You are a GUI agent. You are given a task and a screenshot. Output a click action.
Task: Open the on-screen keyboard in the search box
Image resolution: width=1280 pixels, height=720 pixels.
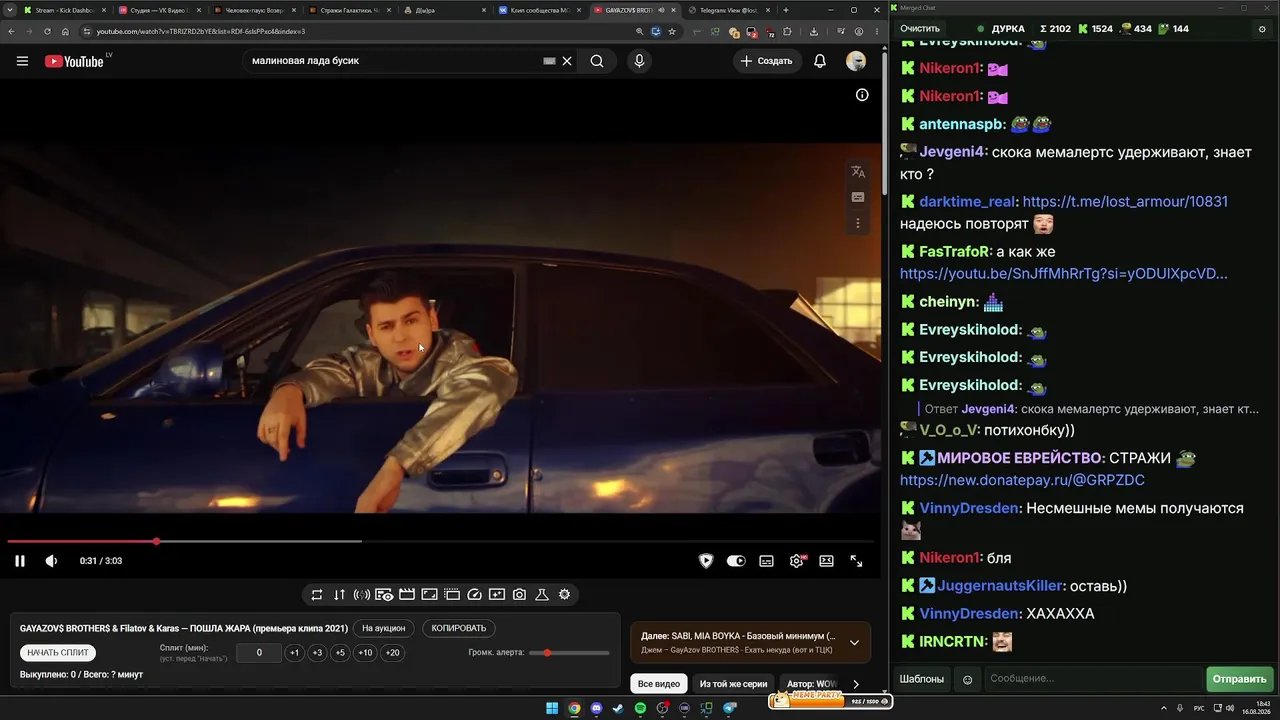[x=549, y=61]
